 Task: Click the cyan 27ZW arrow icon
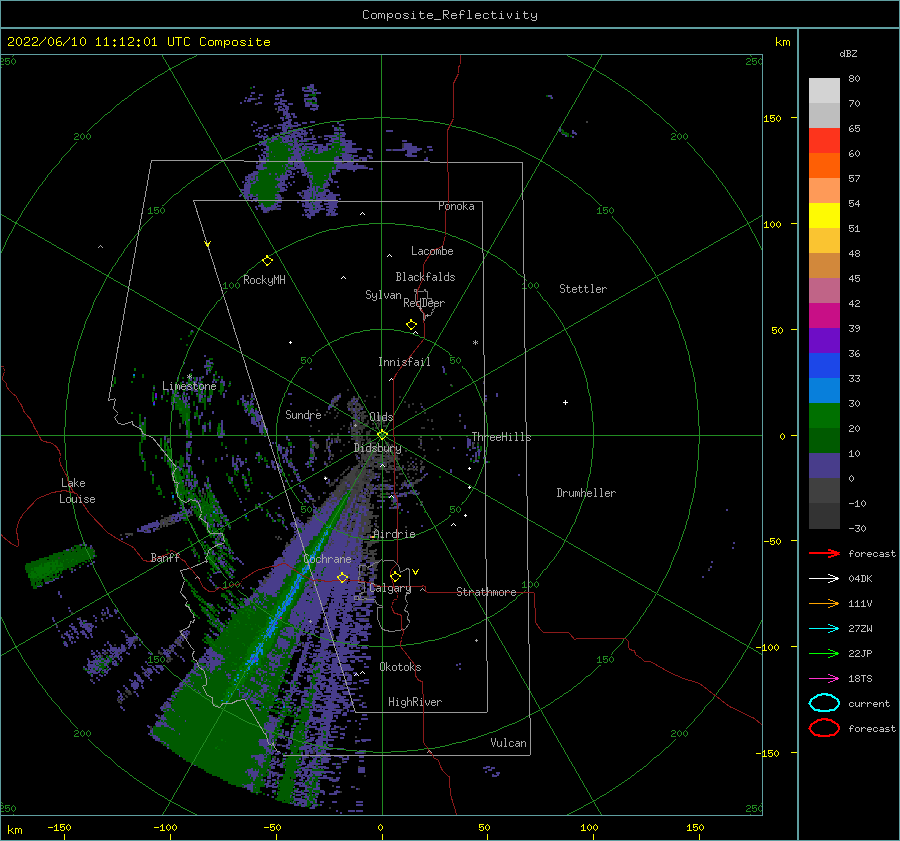[824, 629]
